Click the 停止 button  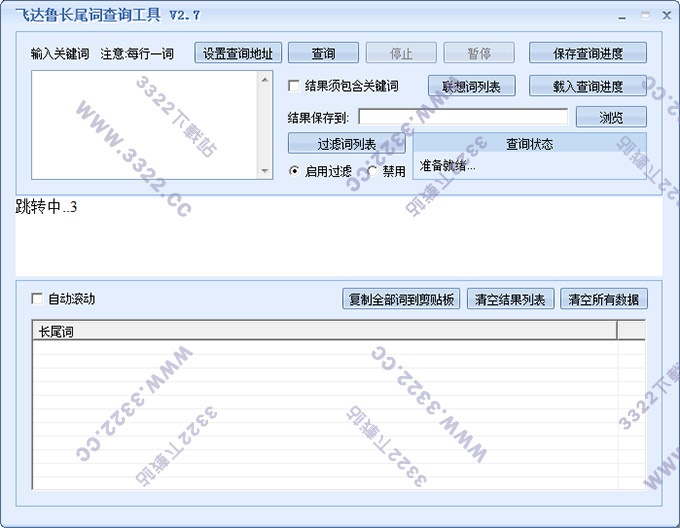pyautogui.click(x=401, y=53)
